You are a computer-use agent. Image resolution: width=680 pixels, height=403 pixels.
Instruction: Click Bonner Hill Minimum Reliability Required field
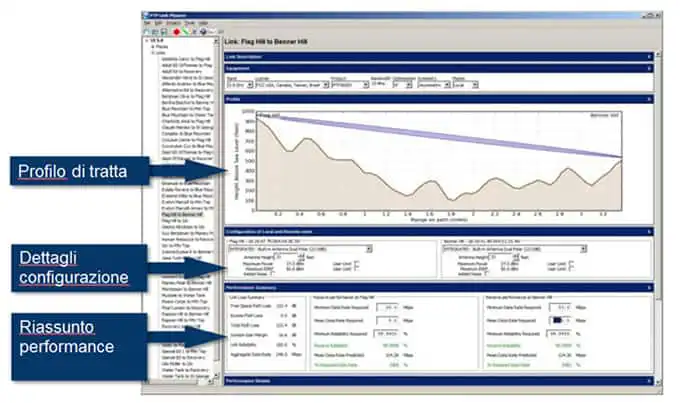coord(559,334)
